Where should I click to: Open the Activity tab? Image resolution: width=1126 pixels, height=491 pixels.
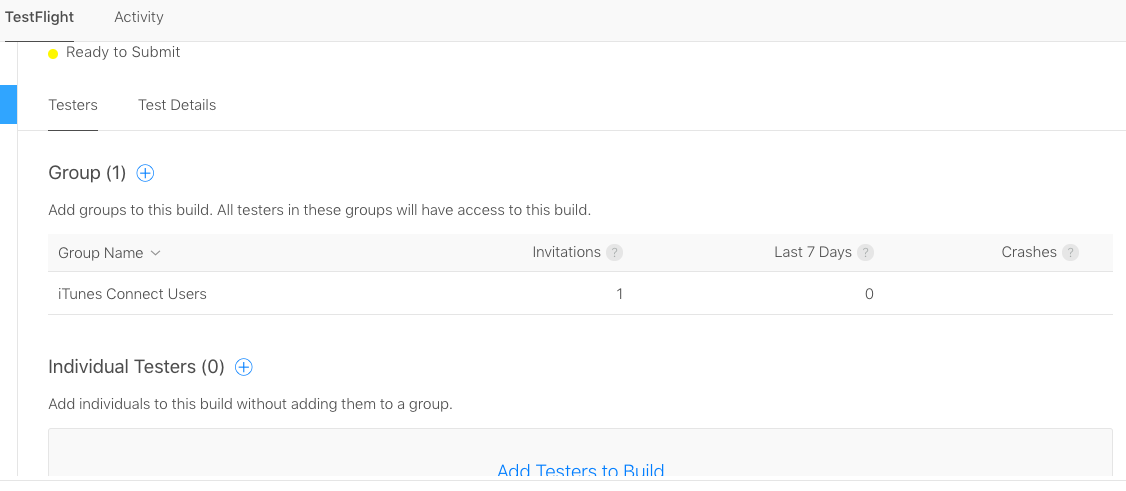click(139, 17)
